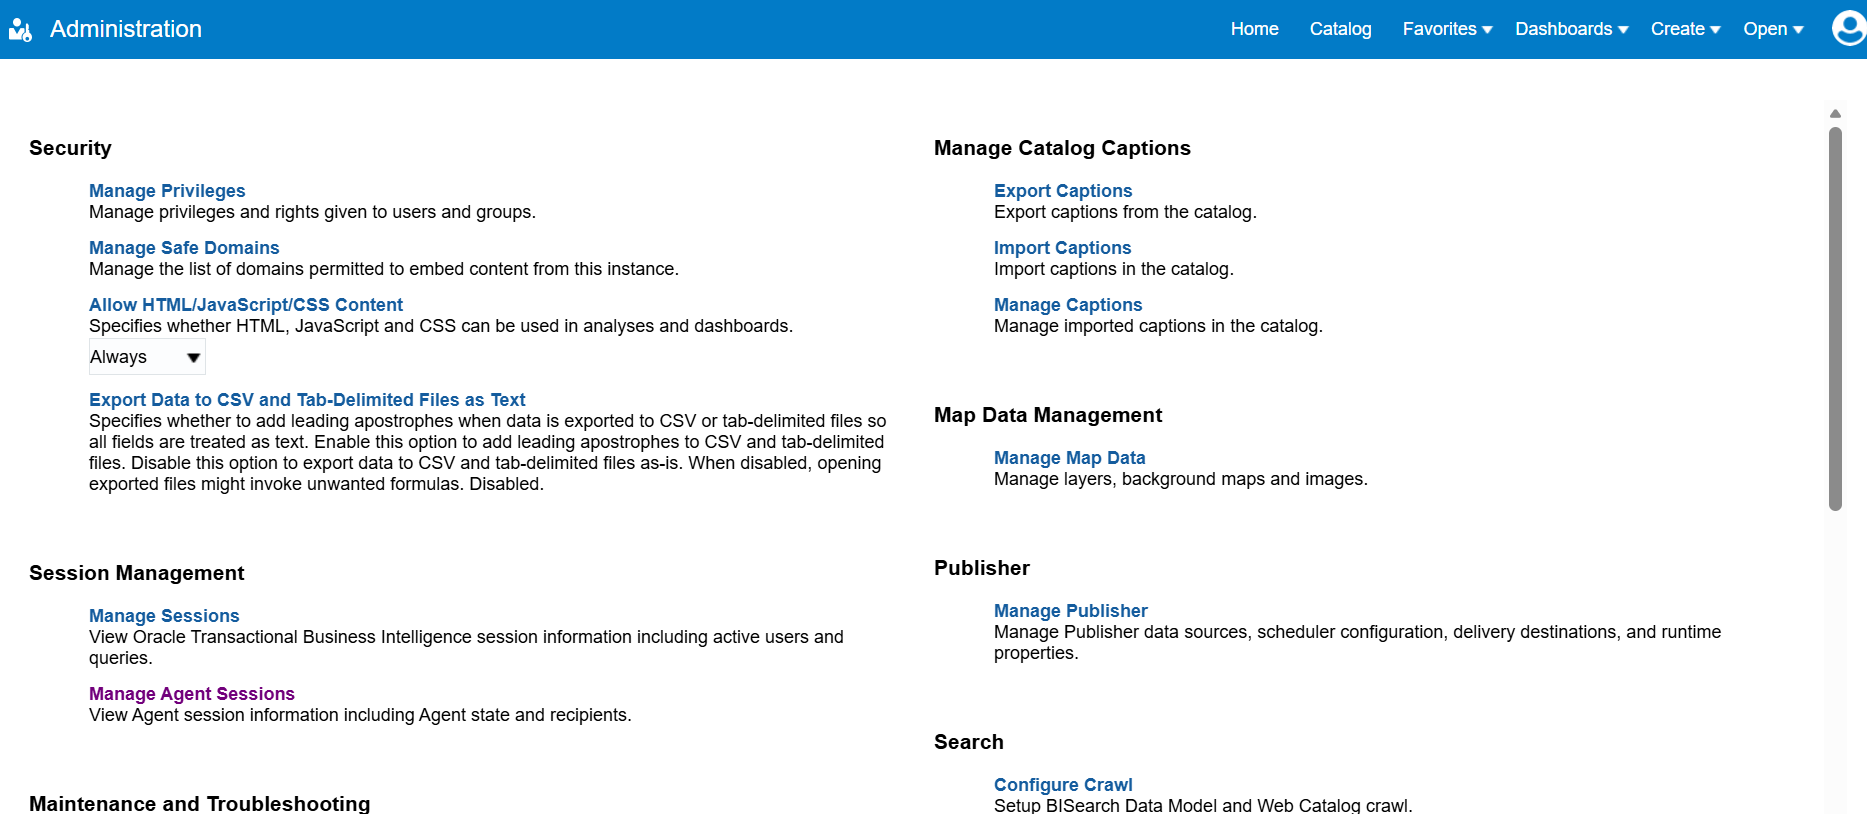The height and width of the screenshot is (814, 1867).
Task: Click 'Manage layers, background maps and images.' text
Action: click(x=1181, y=479)
